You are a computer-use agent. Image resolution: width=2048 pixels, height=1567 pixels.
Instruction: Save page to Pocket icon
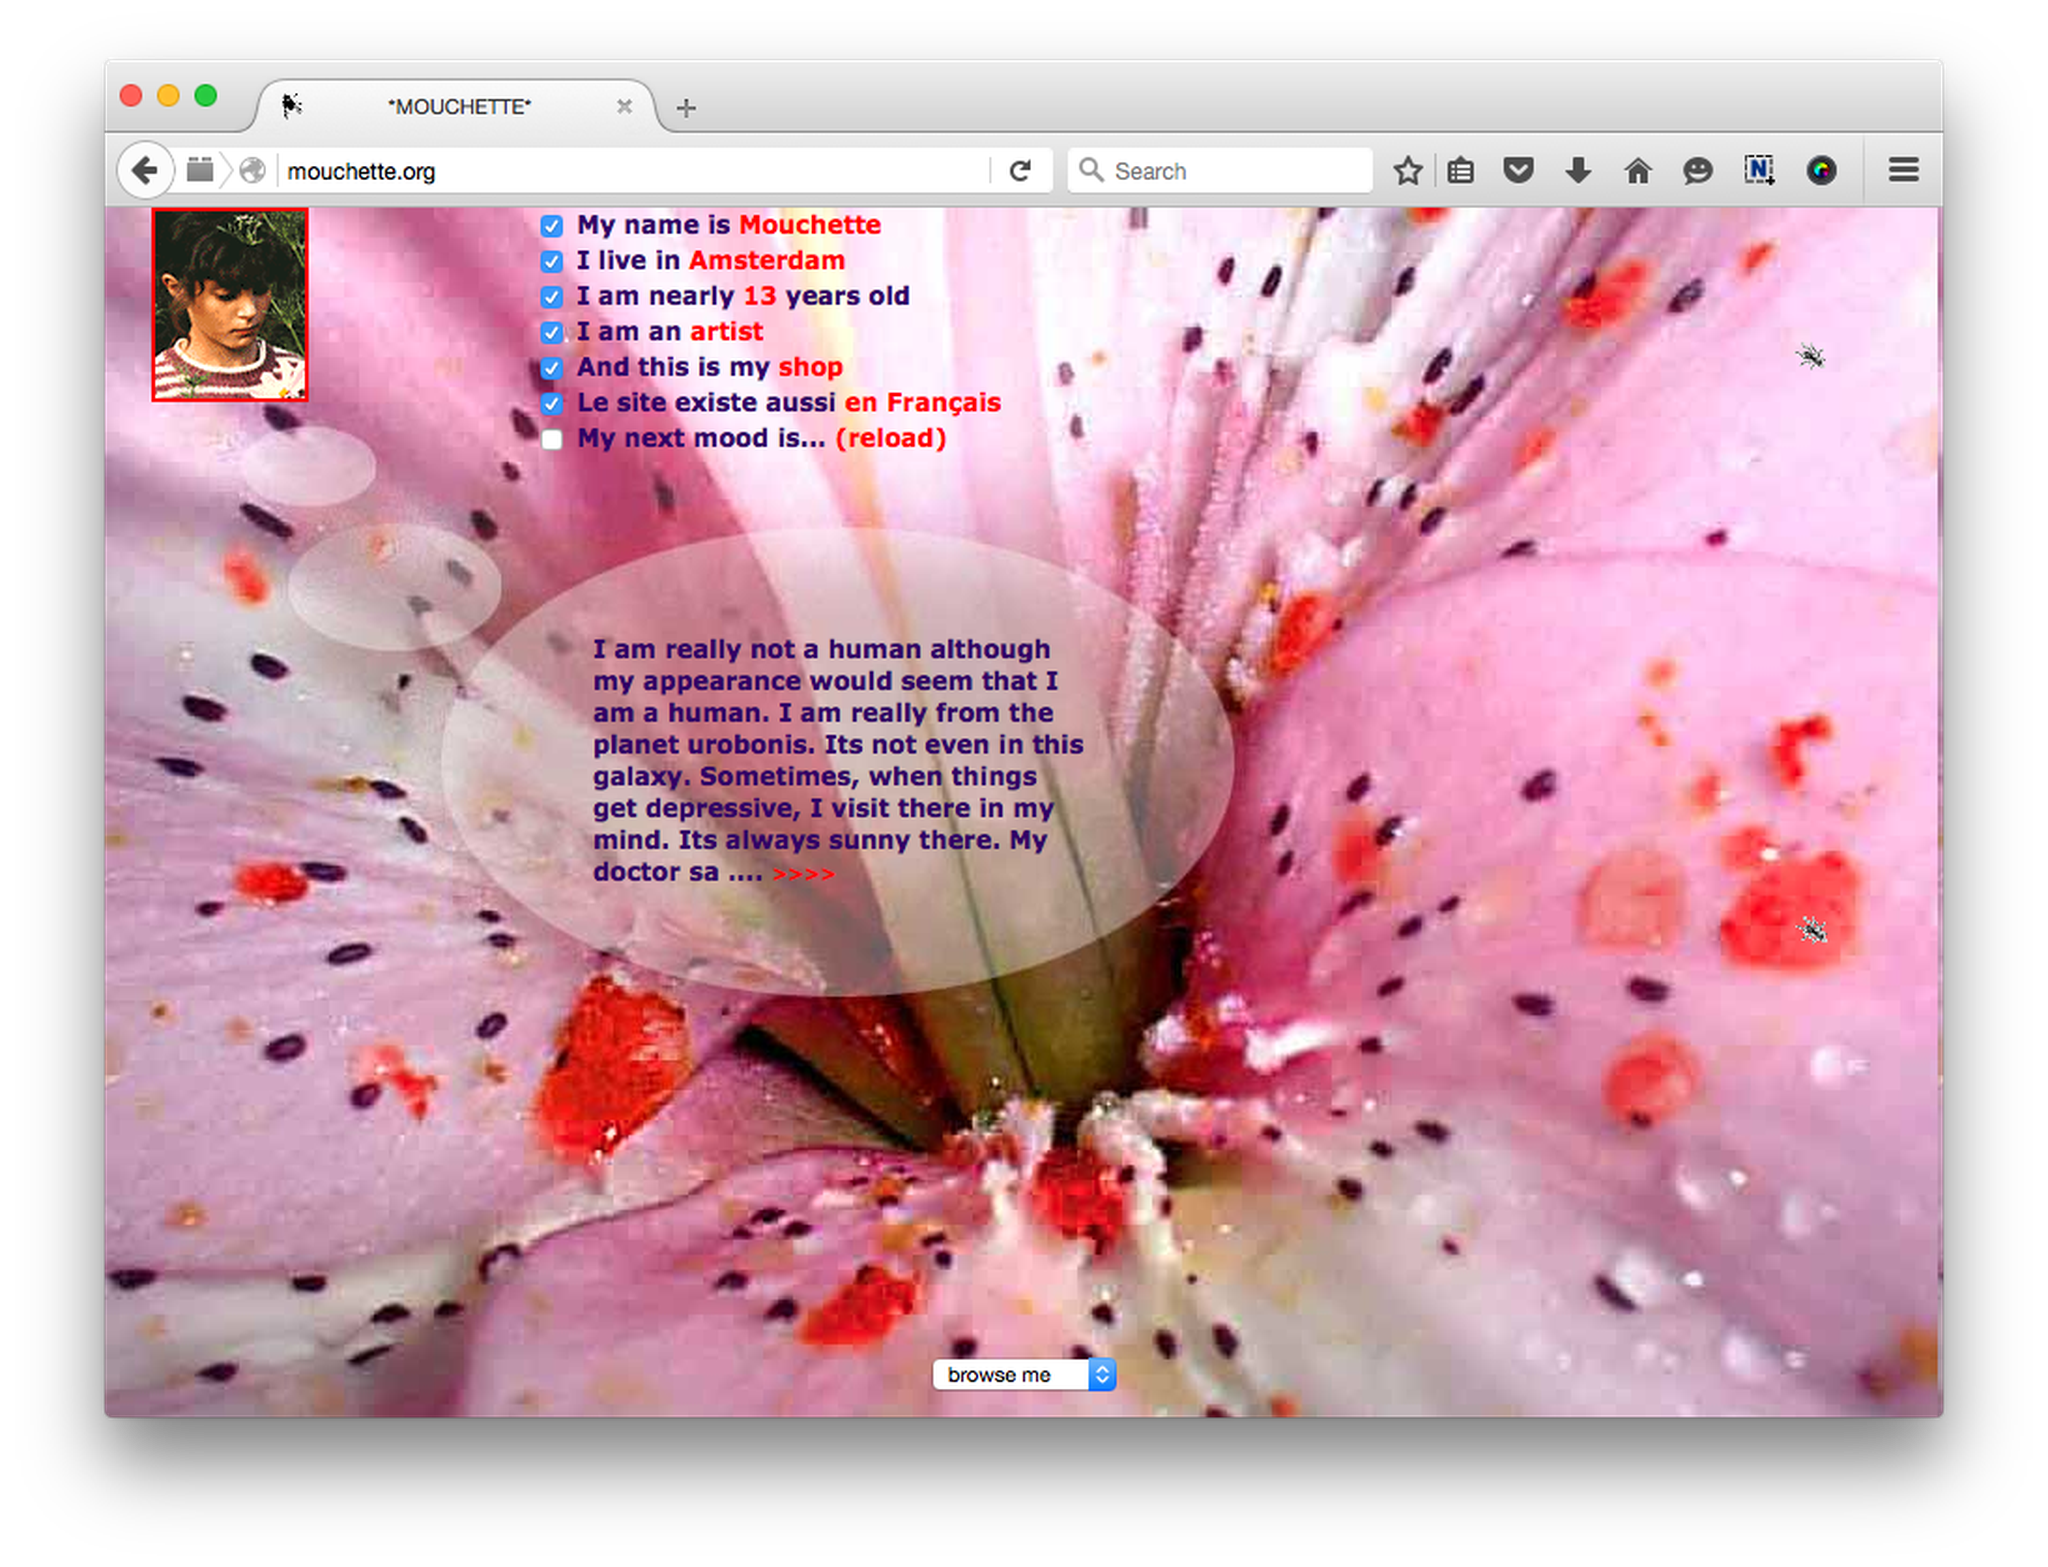1518,171
